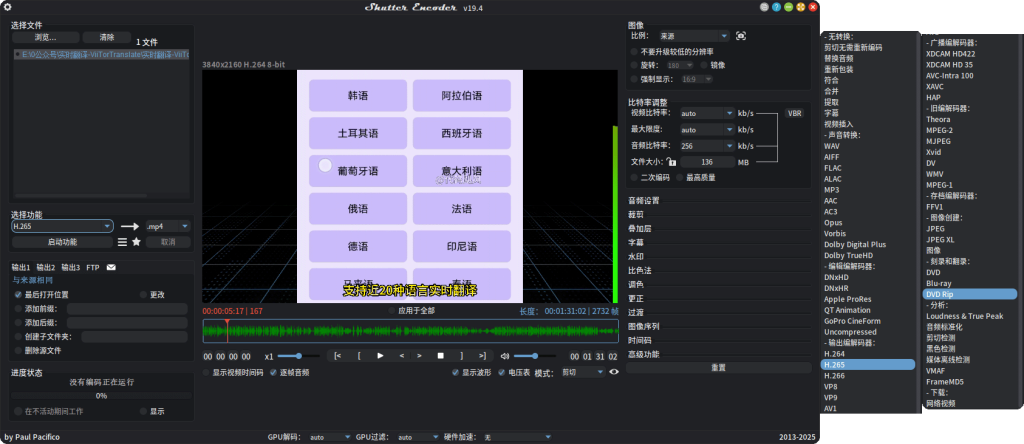
Task: Open the hamburger list icon next to 启动功能
Action: (x=122, y=242)
